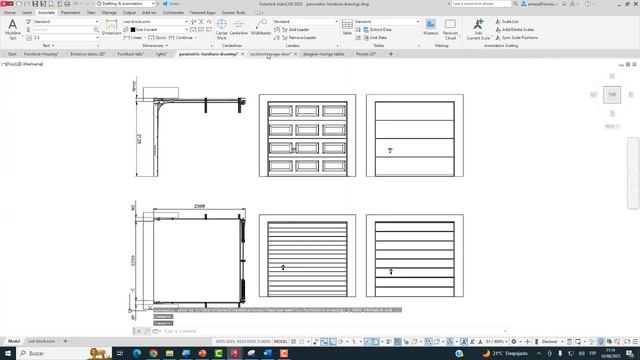Open the Drafting & Annotation workspace dropdown
Screen dimensions: 640x360
[x=126, y=4]
